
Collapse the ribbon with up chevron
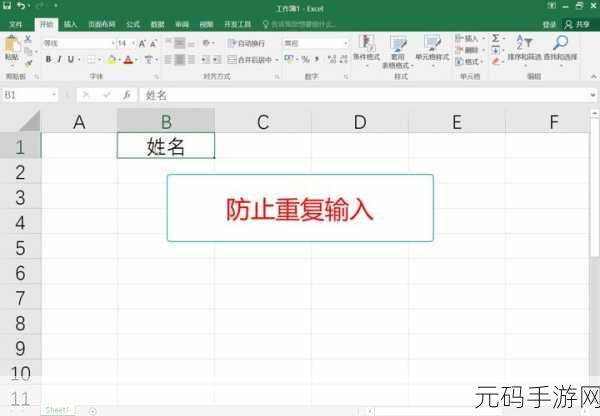[593, 77]
